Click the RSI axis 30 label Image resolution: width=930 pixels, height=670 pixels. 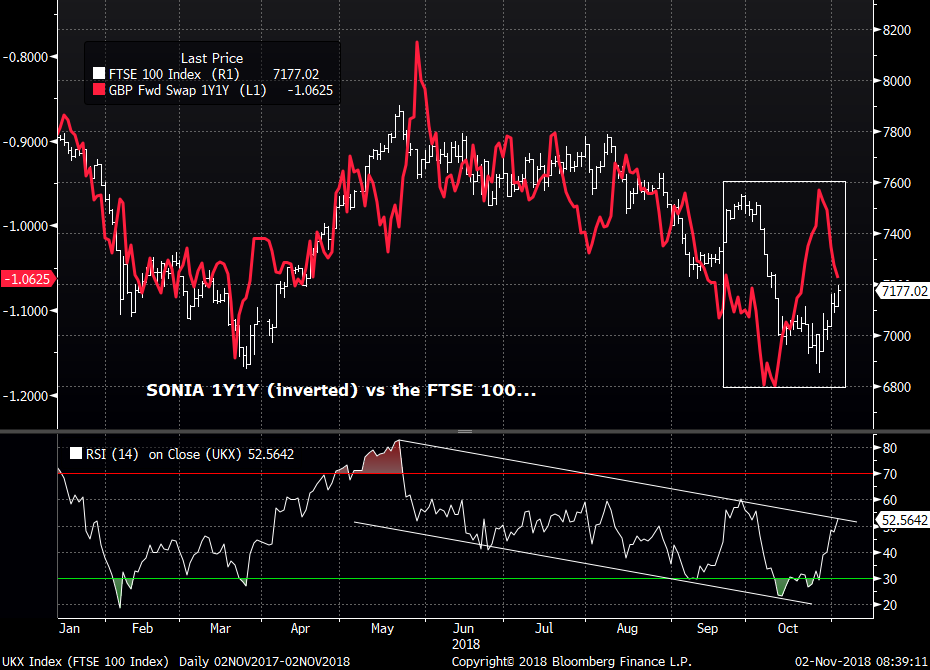pos(890,579)
